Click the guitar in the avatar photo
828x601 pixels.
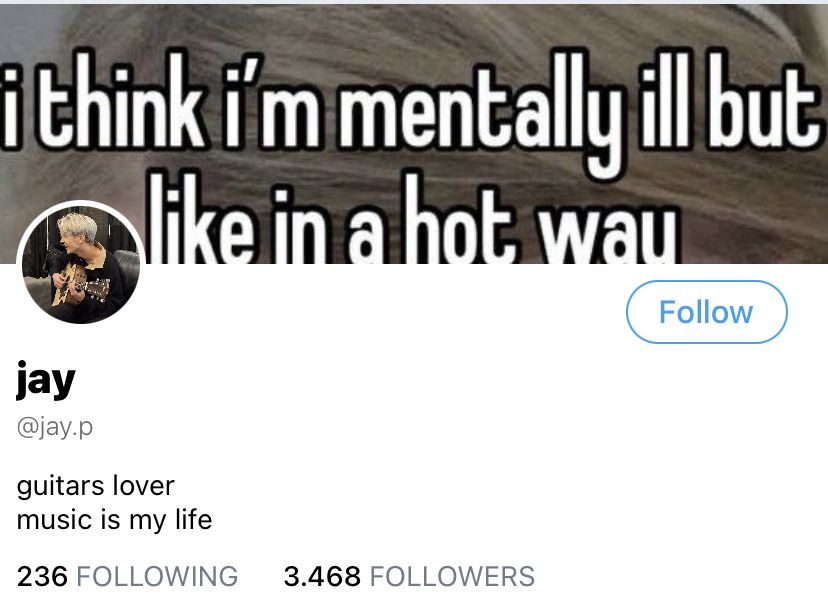79,284
